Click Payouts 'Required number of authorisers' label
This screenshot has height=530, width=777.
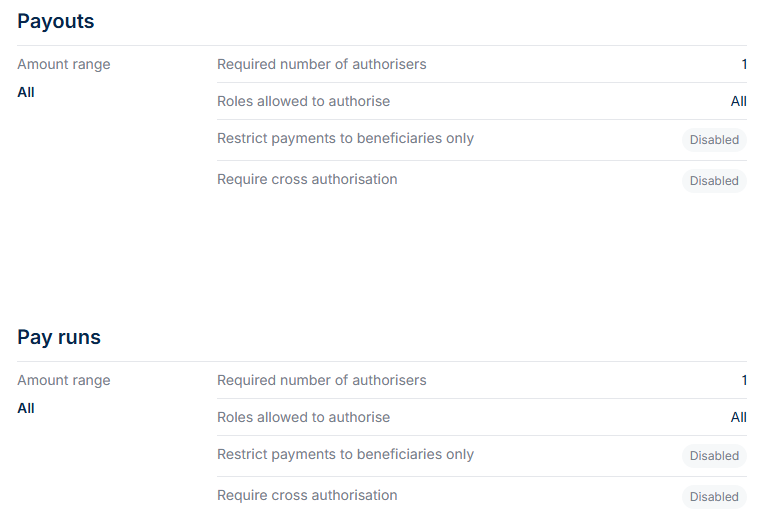322,64
